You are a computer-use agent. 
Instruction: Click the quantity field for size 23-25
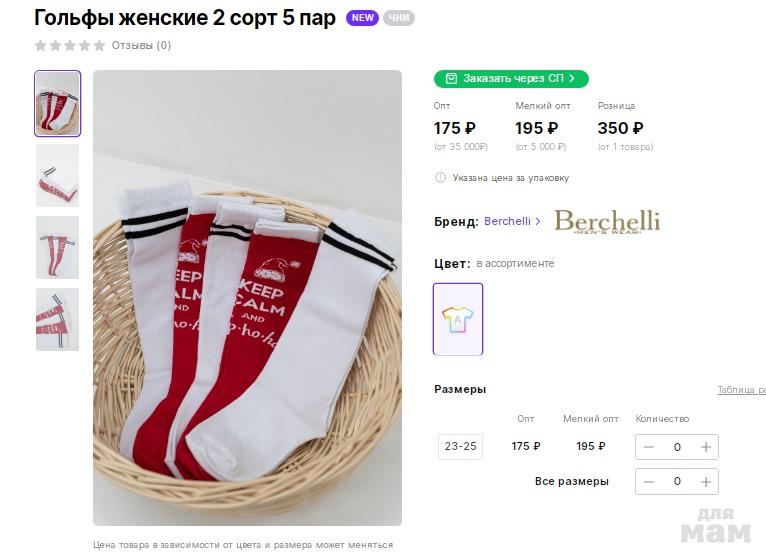click(677, 447)
